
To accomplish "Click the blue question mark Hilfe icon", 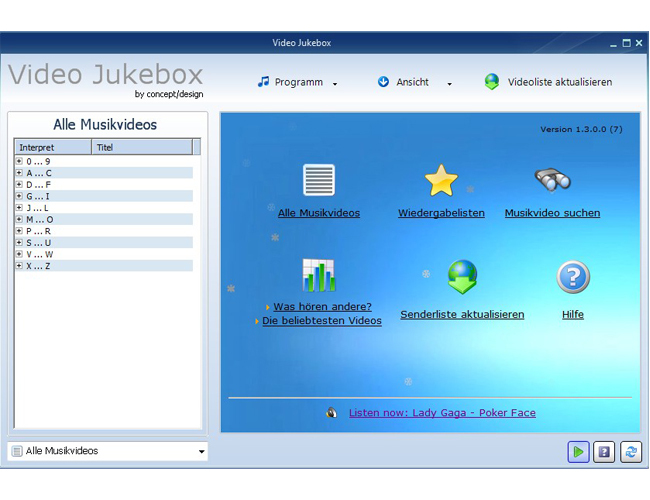I will tap(573, 277).
